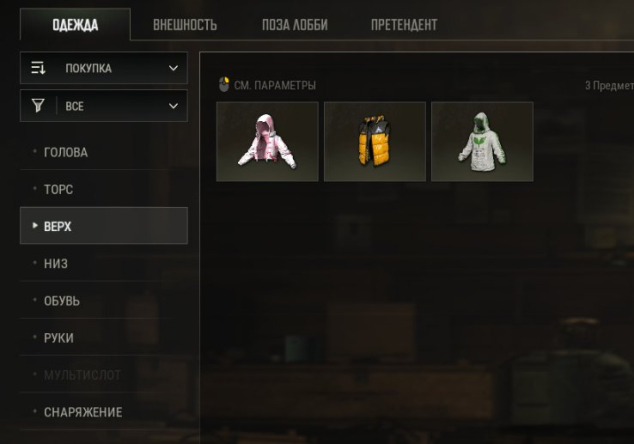Open the ПОКУПКА sort combo box

104,68
